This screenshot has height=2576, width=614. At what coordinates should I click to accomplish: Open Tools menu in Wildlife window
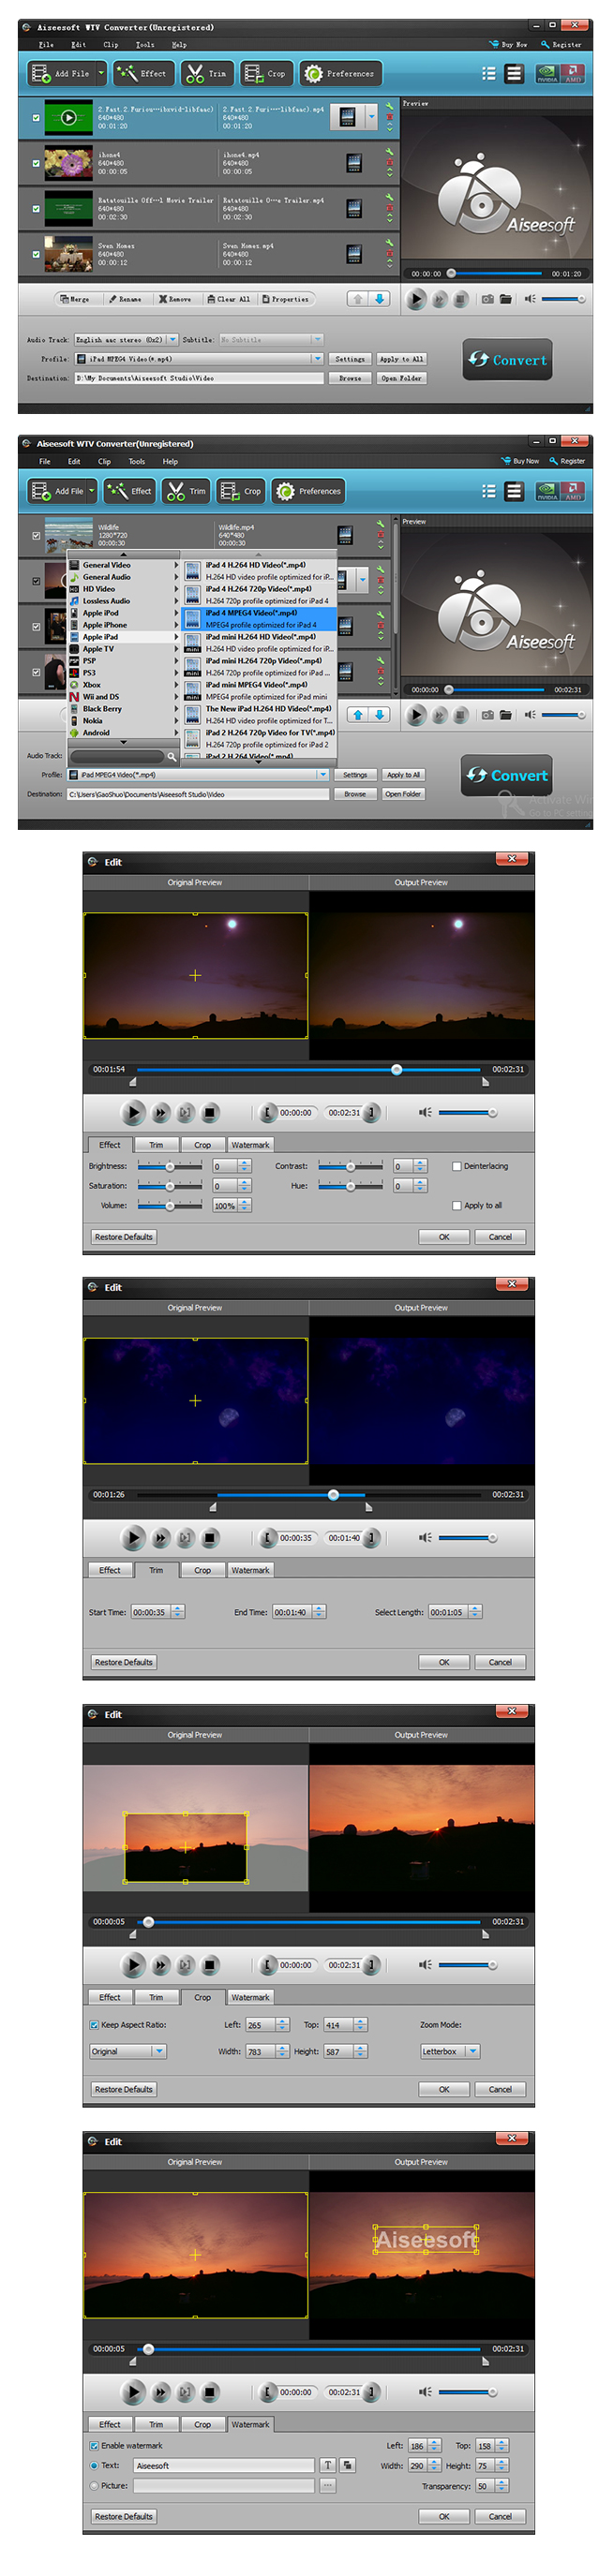click(137, 461)
